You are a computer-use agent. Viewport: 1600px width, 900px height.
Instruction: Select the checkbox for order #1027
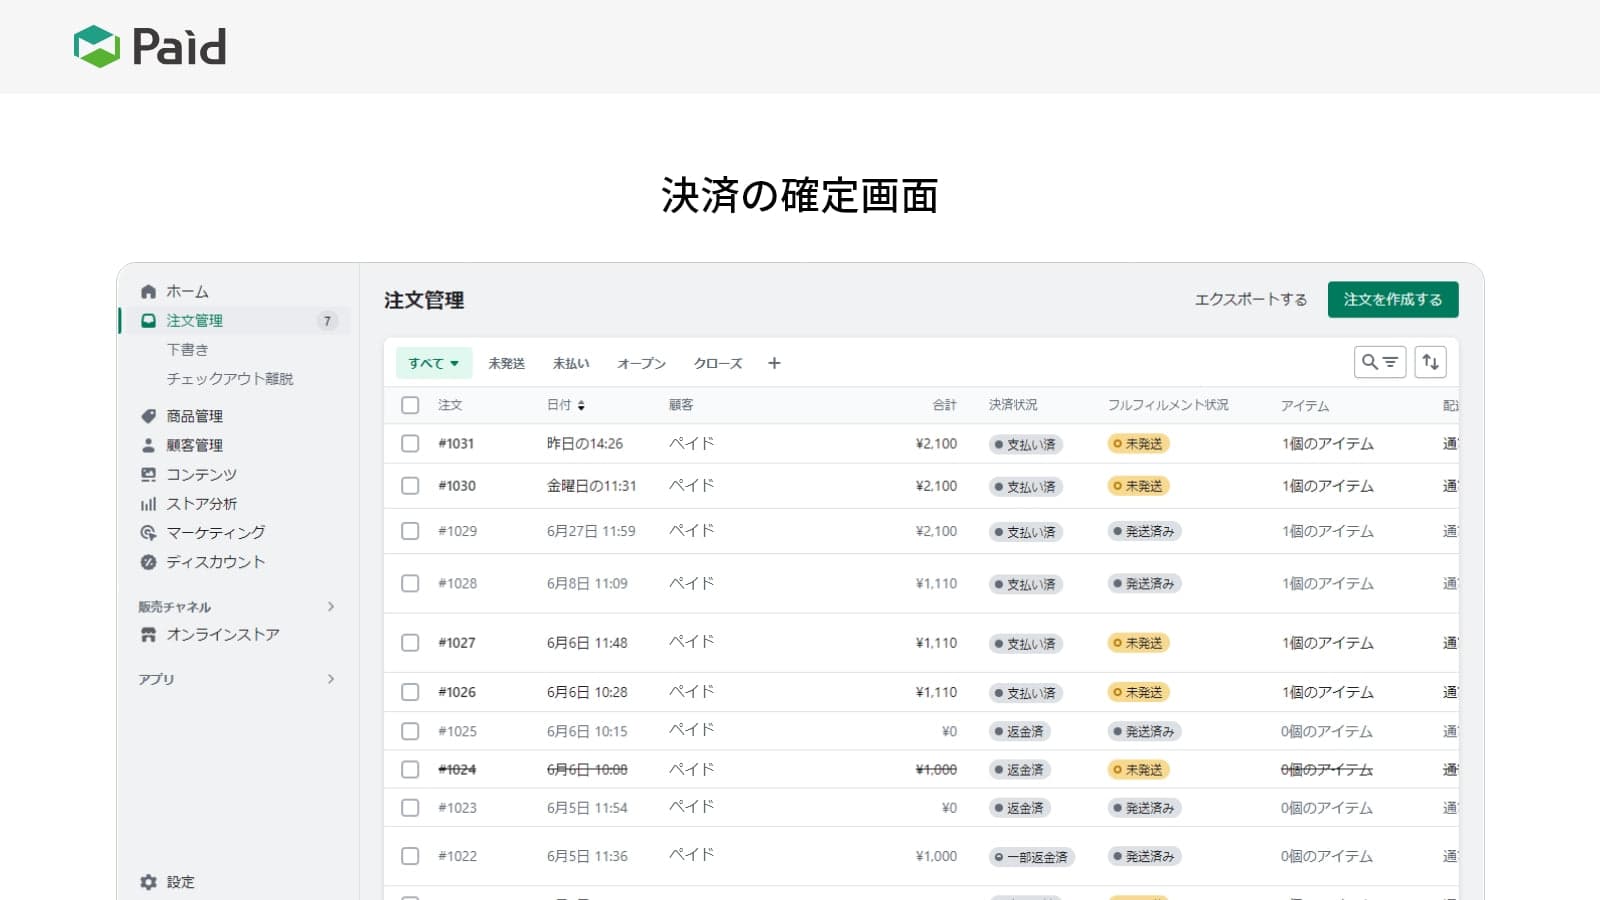410,642
